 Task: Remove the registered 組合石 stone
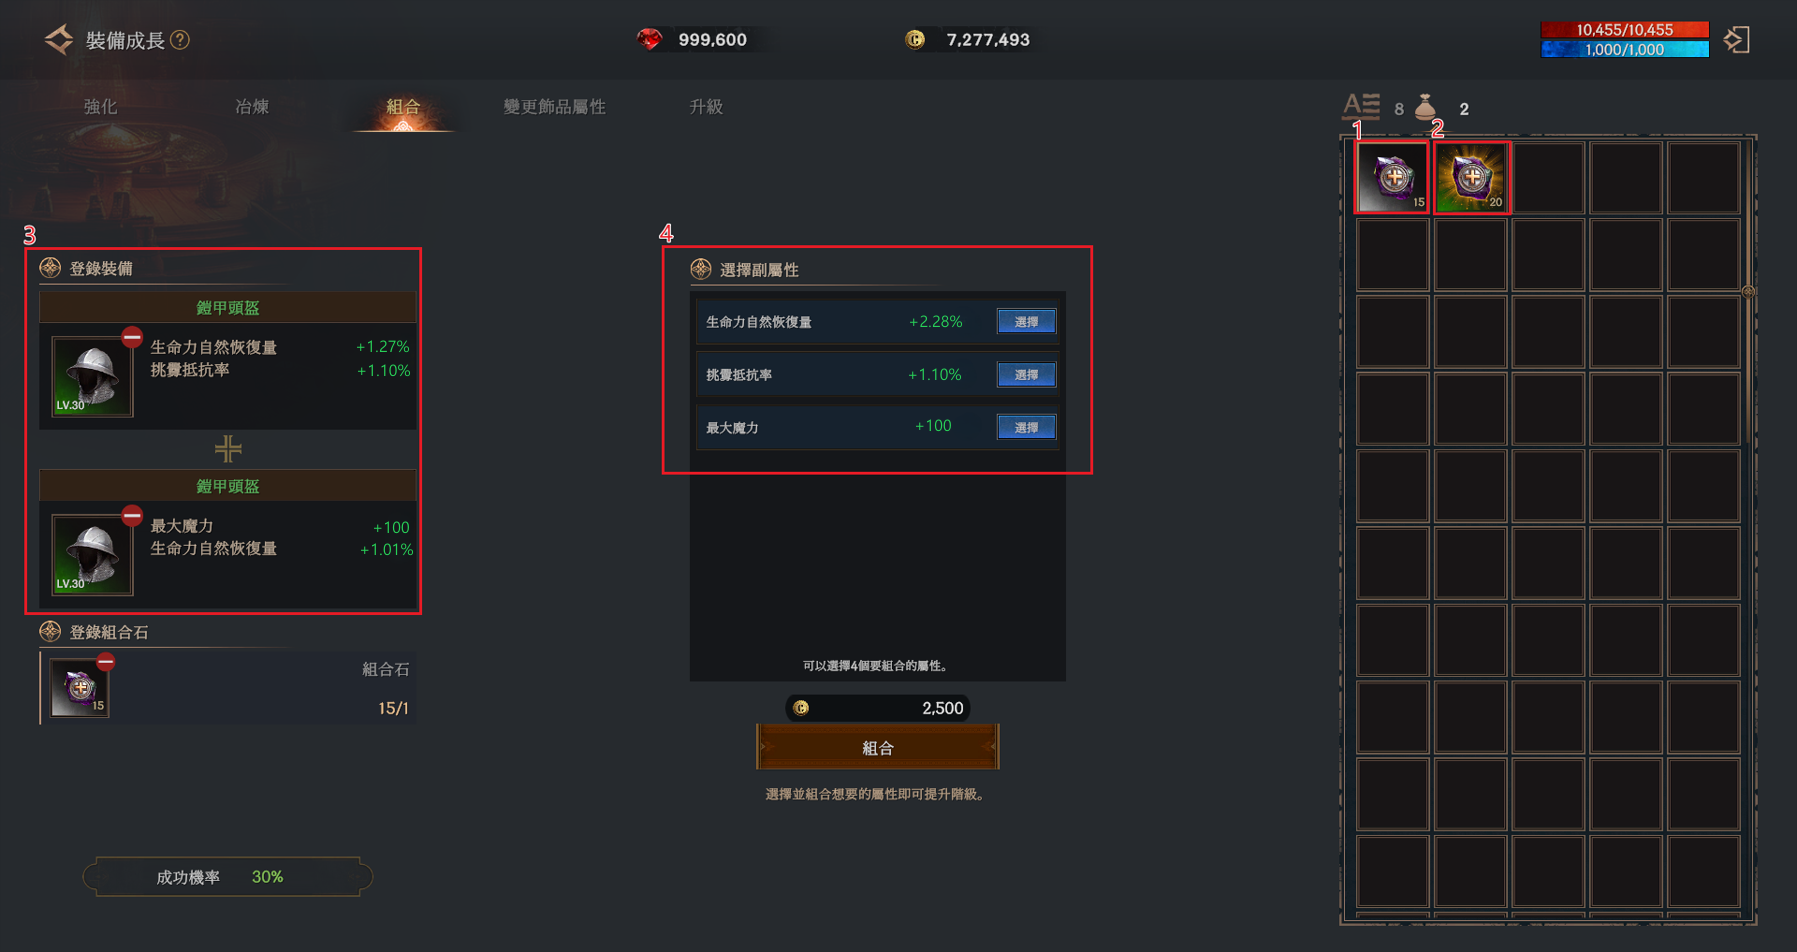pyautogui.click(x=106, y=662)
